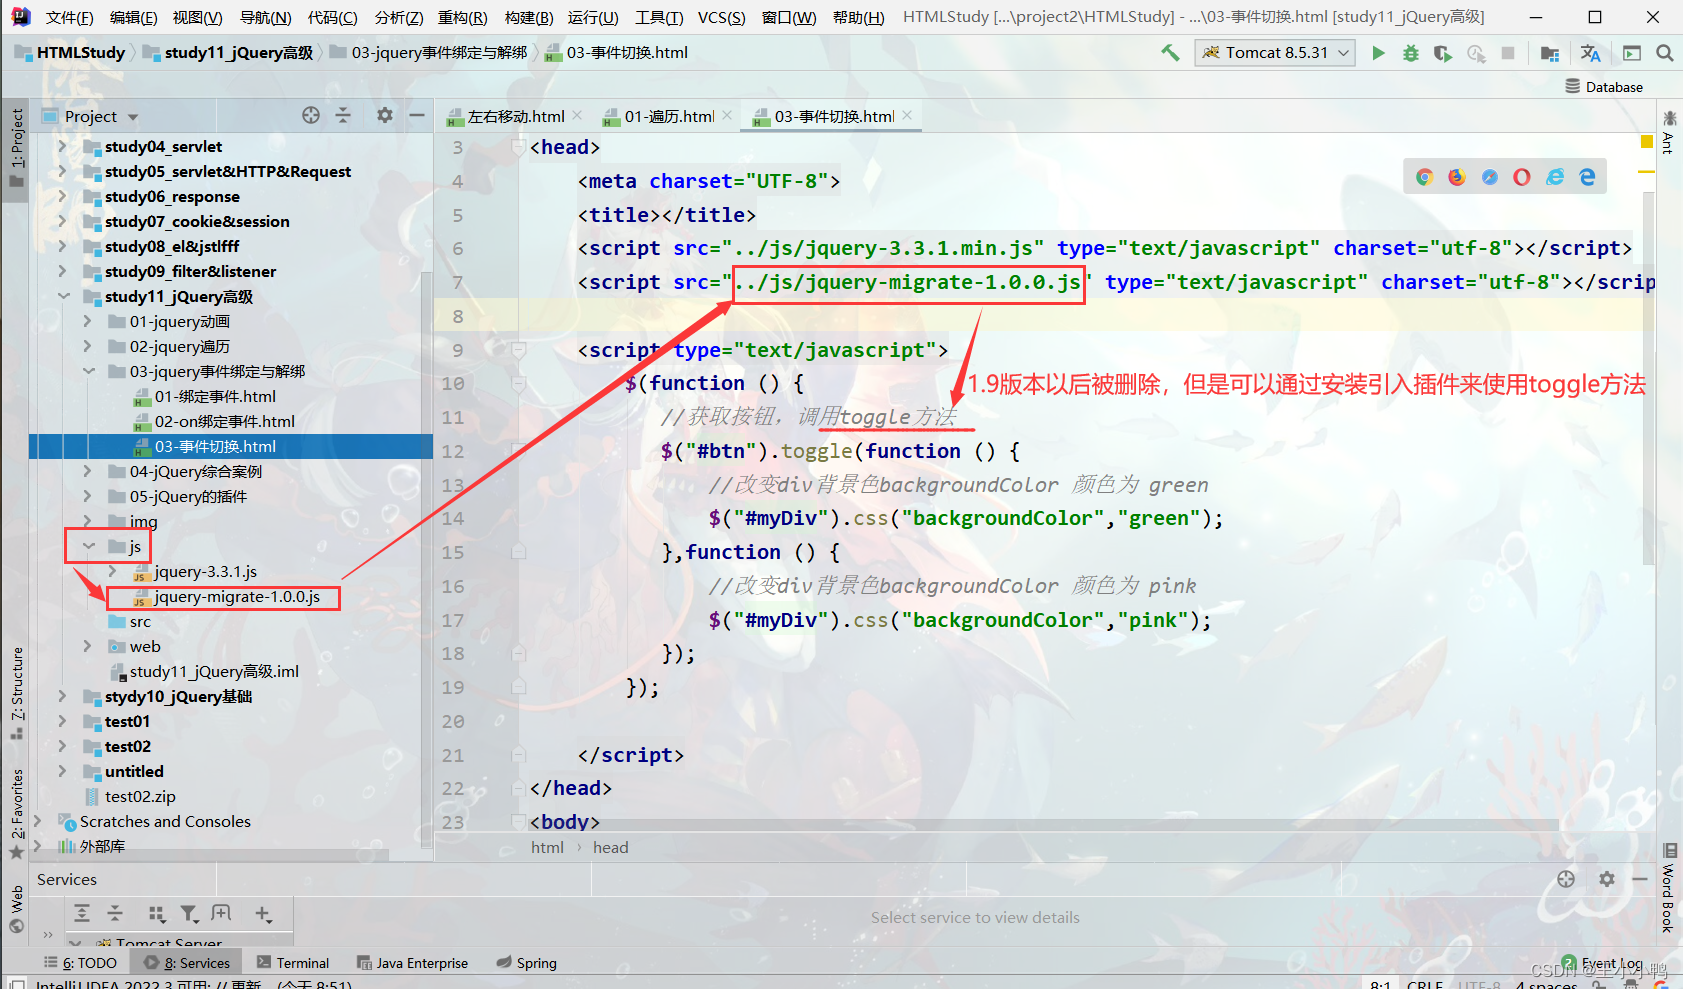
Task: Expand Scratches and Consoles node
Action: (38, 821)
